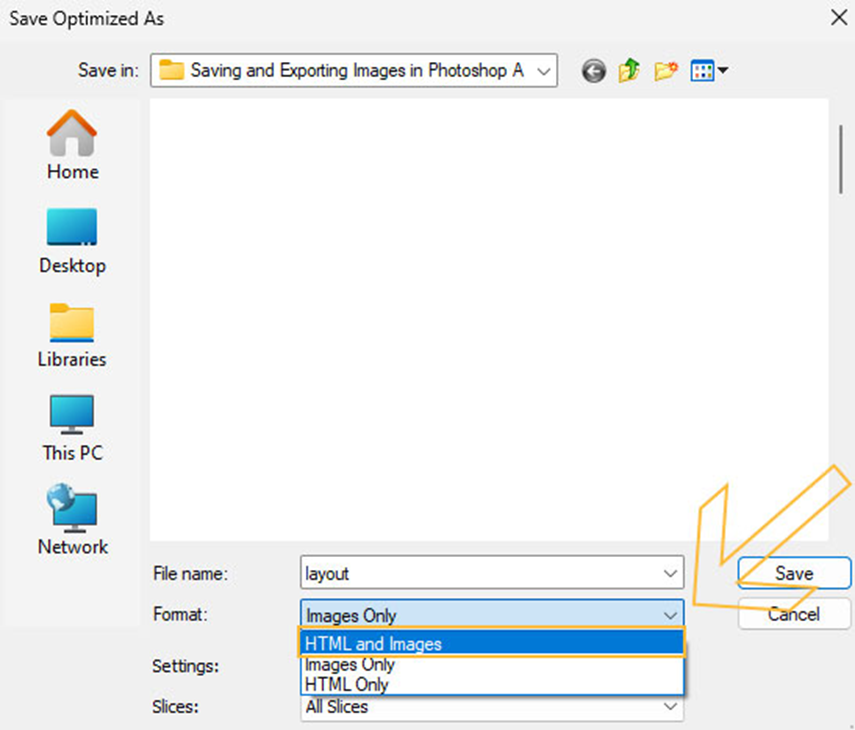Select This PC in the places sidebar
855x730 pixels.
72,428
